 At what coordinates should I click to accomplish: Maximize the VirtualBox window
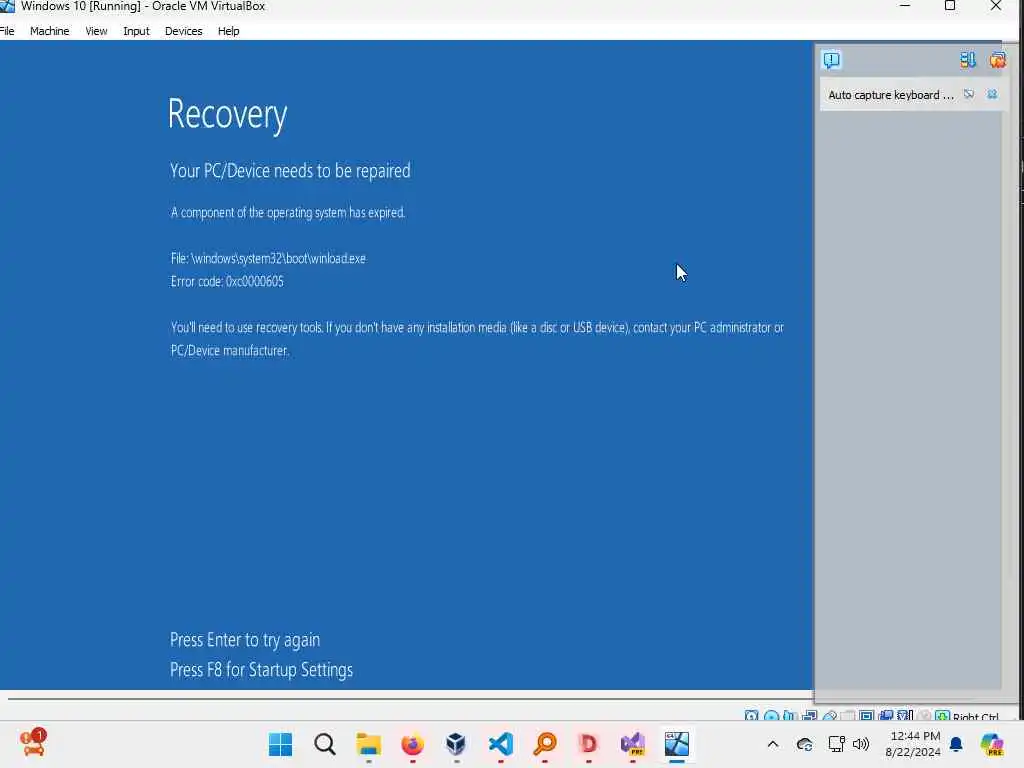pyautogui.click(x=950, y=6)
